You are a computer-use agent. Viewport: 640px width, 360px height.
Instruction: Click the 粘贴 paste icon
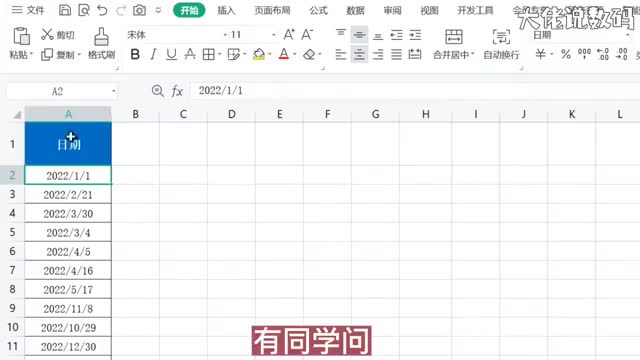(x=21, y=36)
